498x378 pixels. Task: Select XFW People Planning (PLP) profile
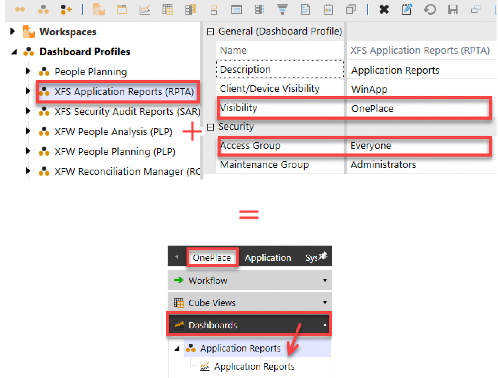(115, 152)
